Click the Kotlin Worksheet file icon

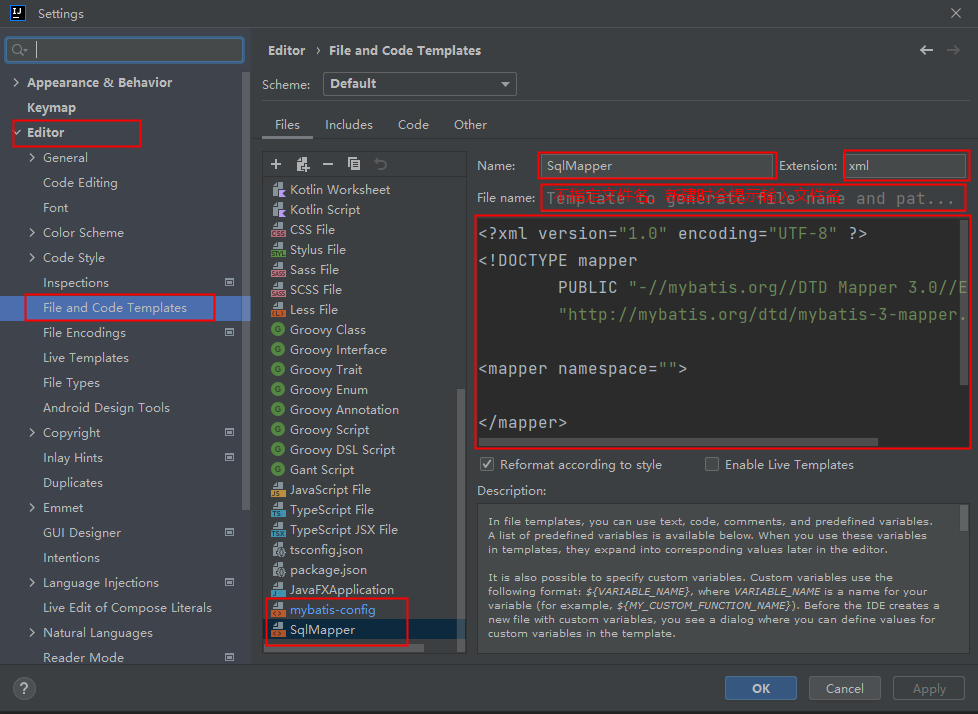point(278,190)
